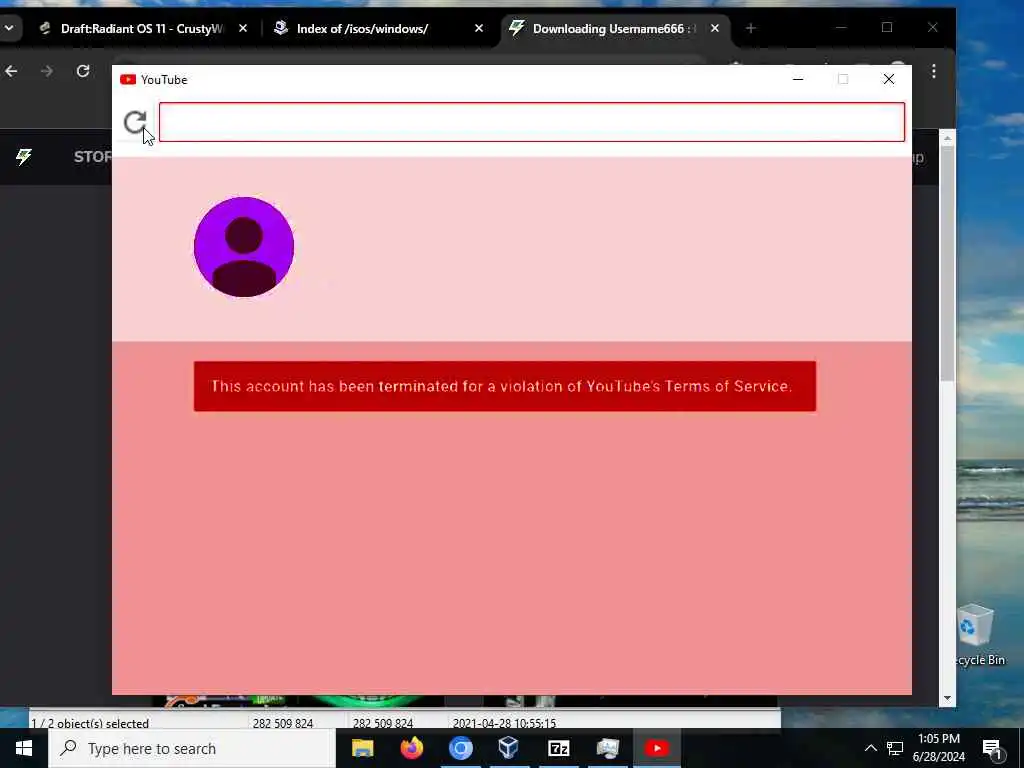This screenshot has height=768, width=1024.
Task: Click the Type here to search box
Action: point(191,748)
